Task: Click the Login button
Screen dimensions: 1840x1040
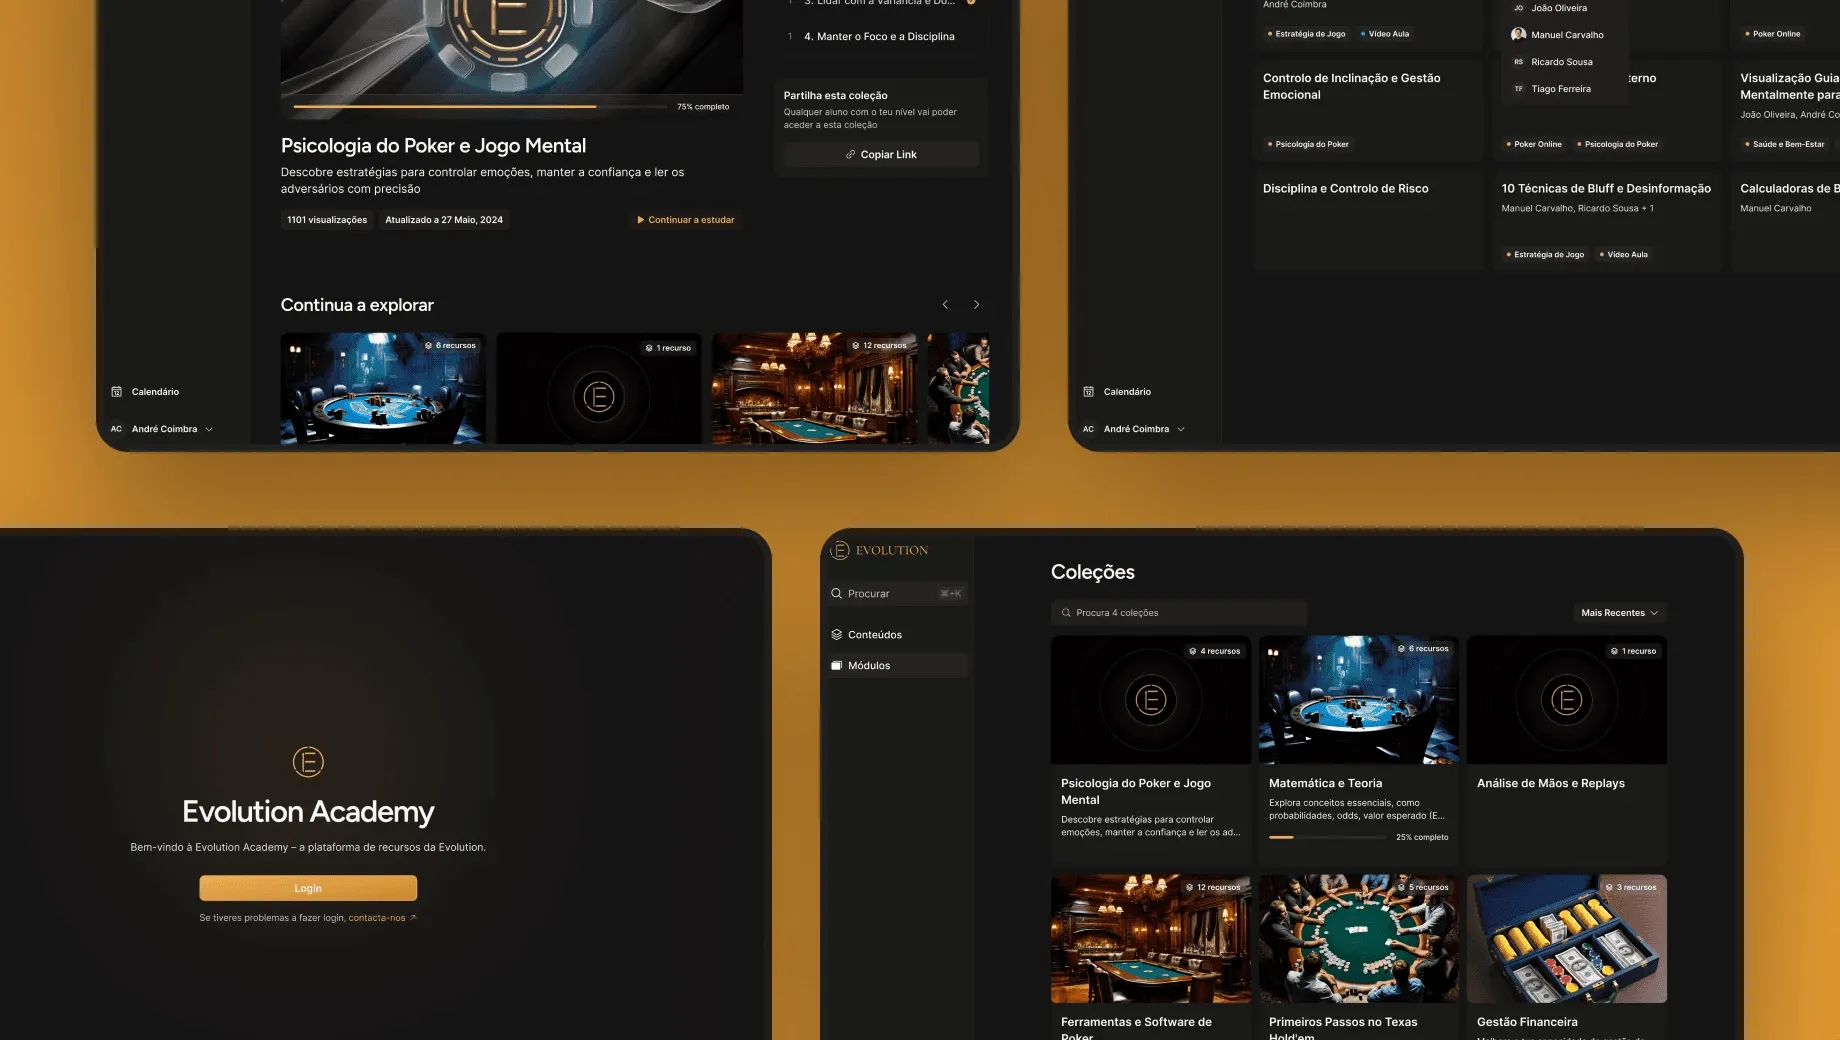Action: (308, 888)
